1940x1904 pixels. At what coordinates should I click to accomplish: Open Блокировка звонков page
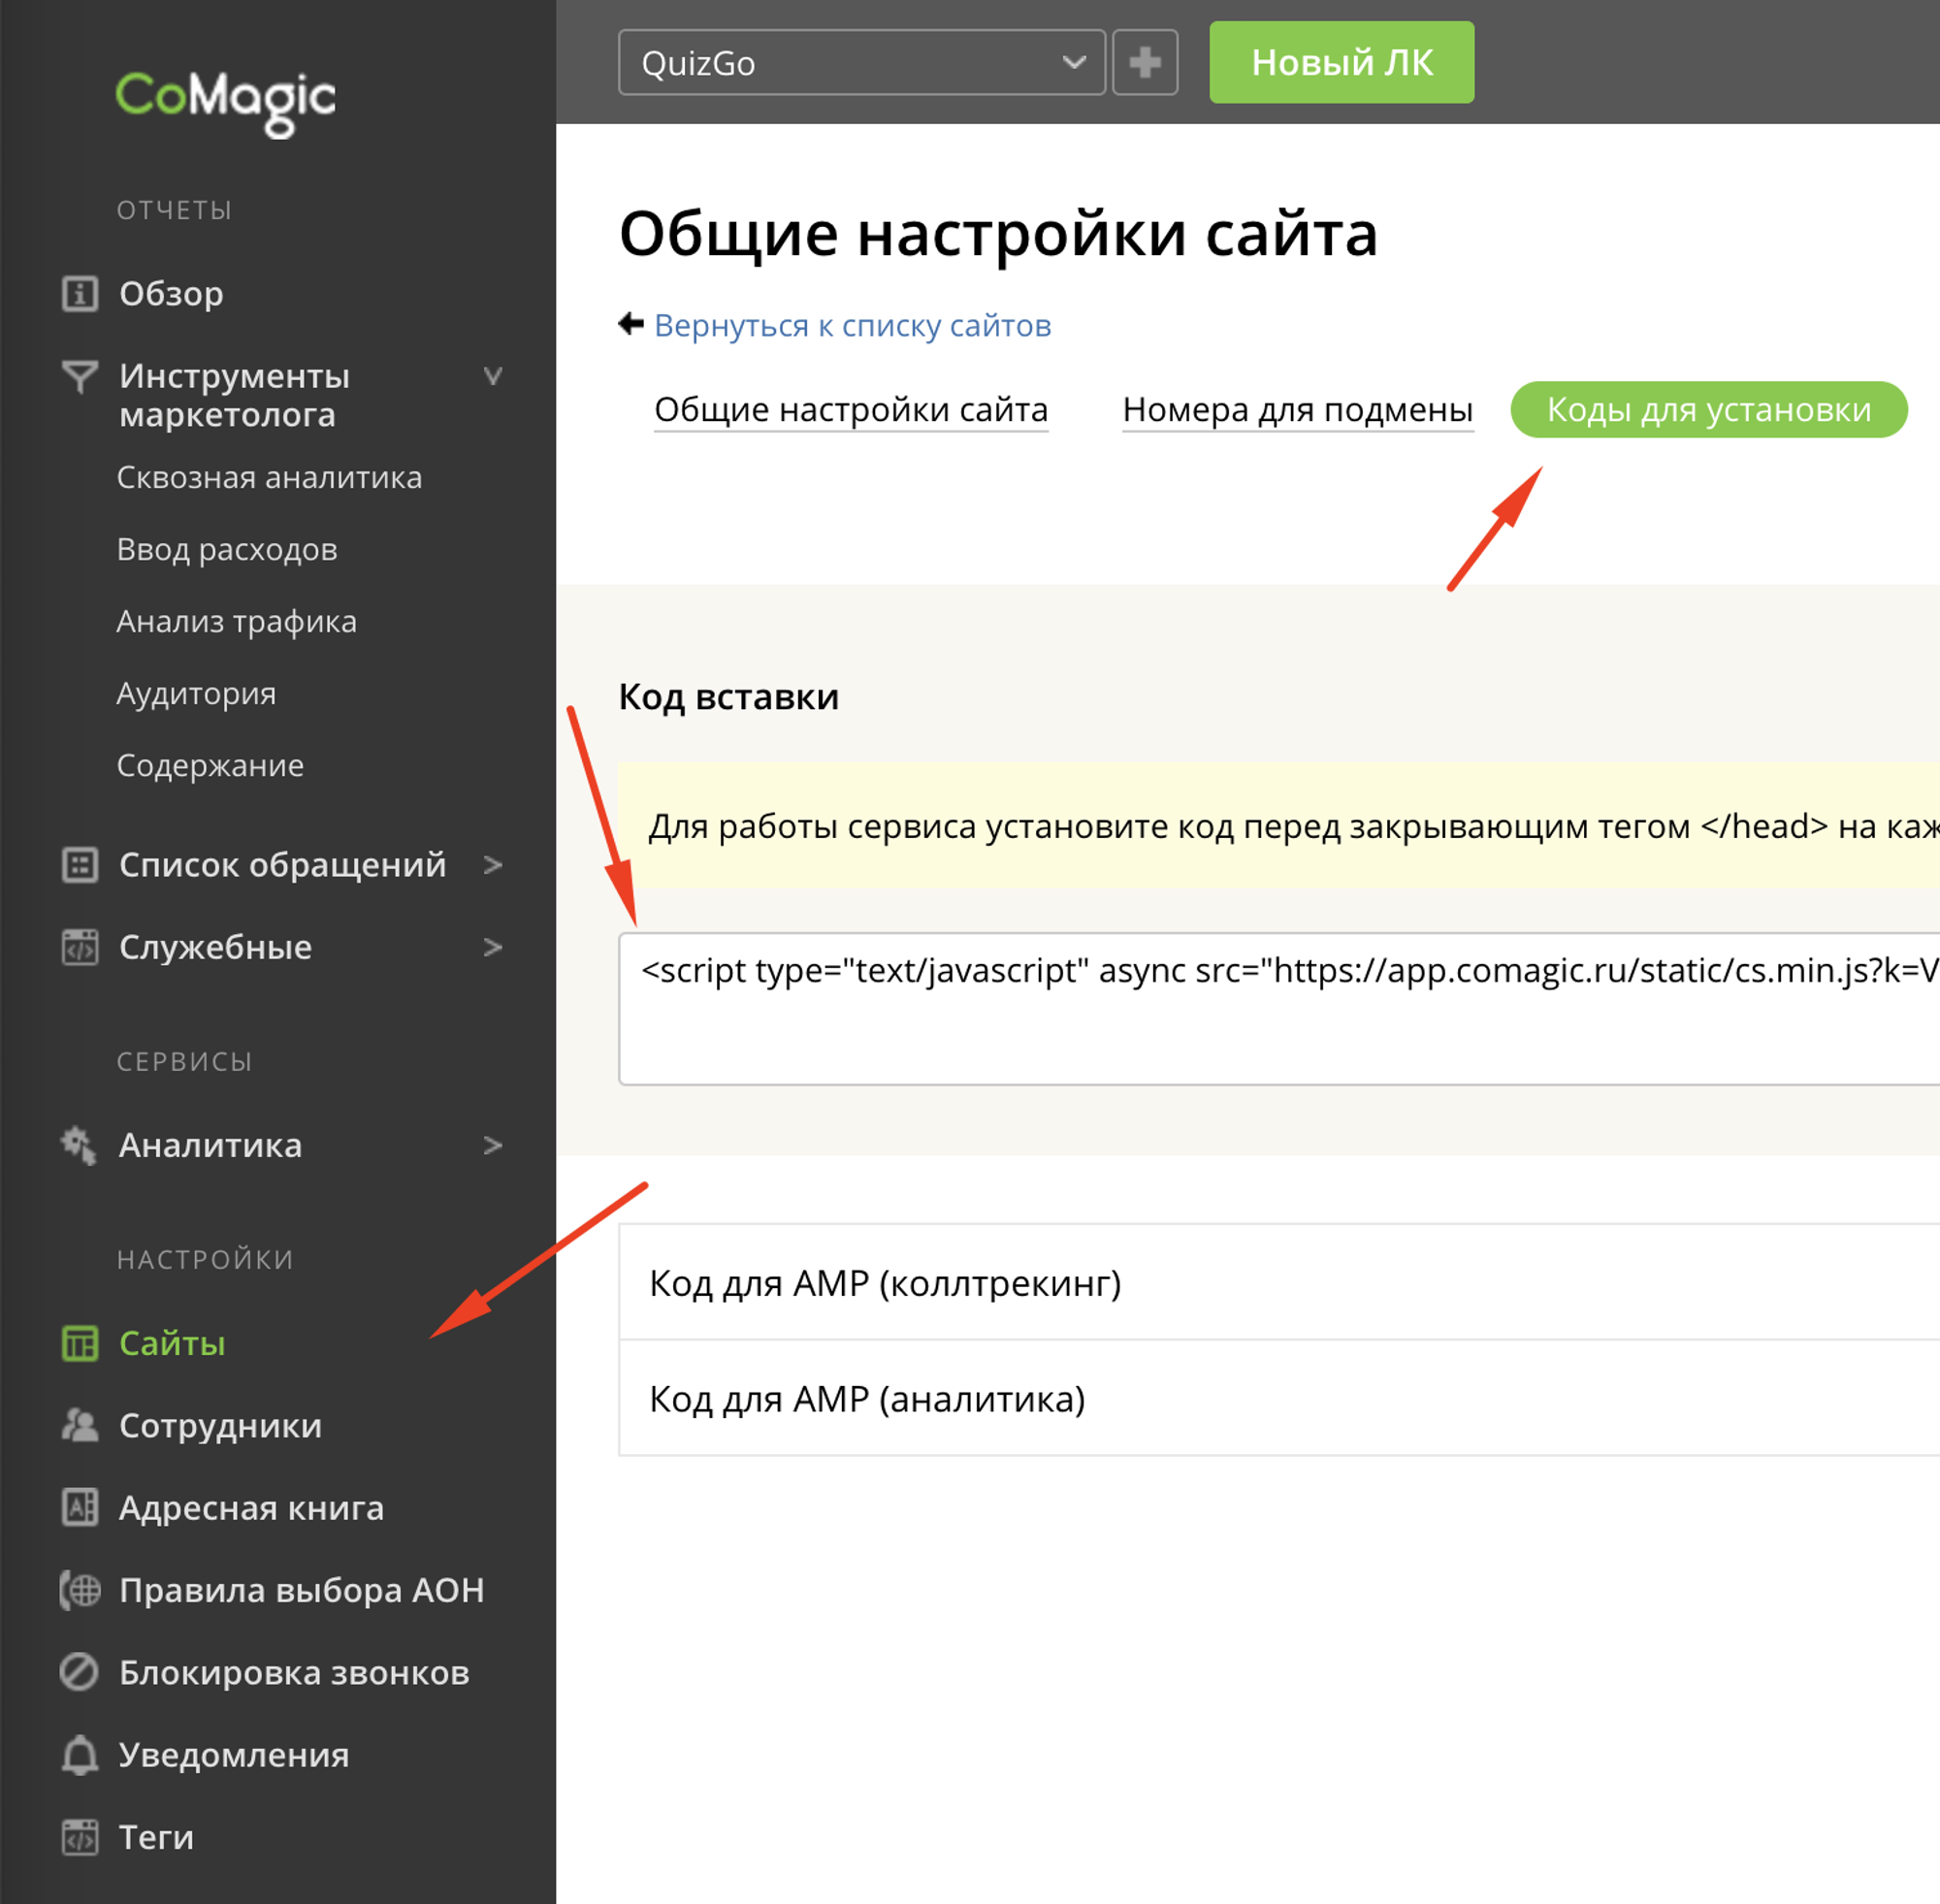294,1672
